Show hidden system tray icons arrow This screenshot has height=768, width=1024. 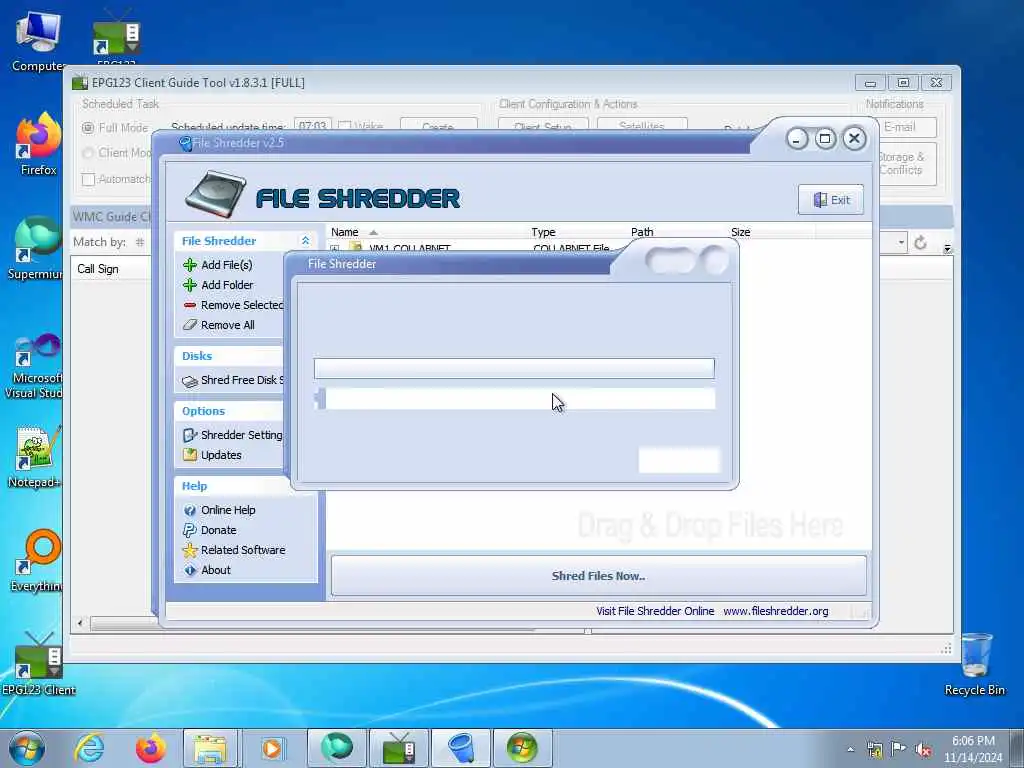point(850,750)
